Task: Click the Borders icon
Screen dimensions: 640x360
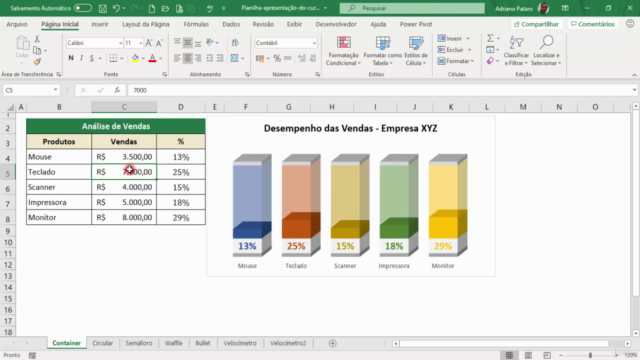Action: [x=113, y=58]
